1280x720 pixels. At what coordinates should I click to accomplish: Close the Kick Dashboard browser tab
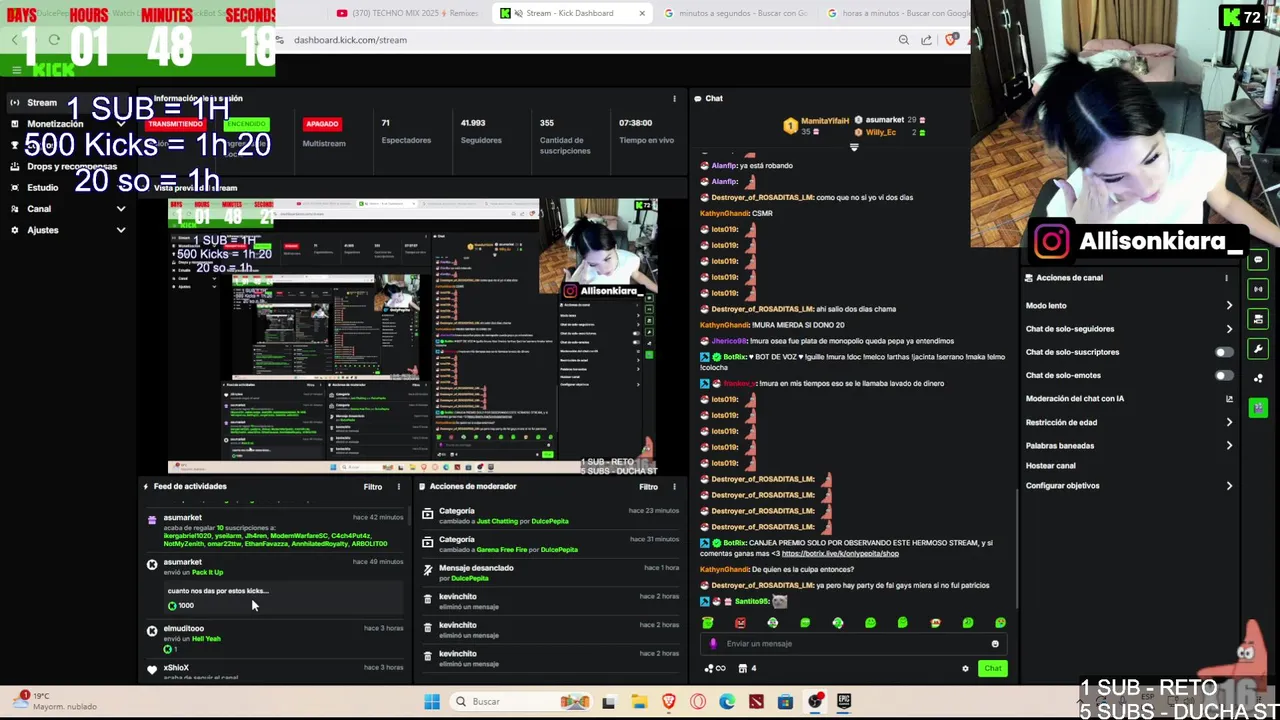click(642, 13)
